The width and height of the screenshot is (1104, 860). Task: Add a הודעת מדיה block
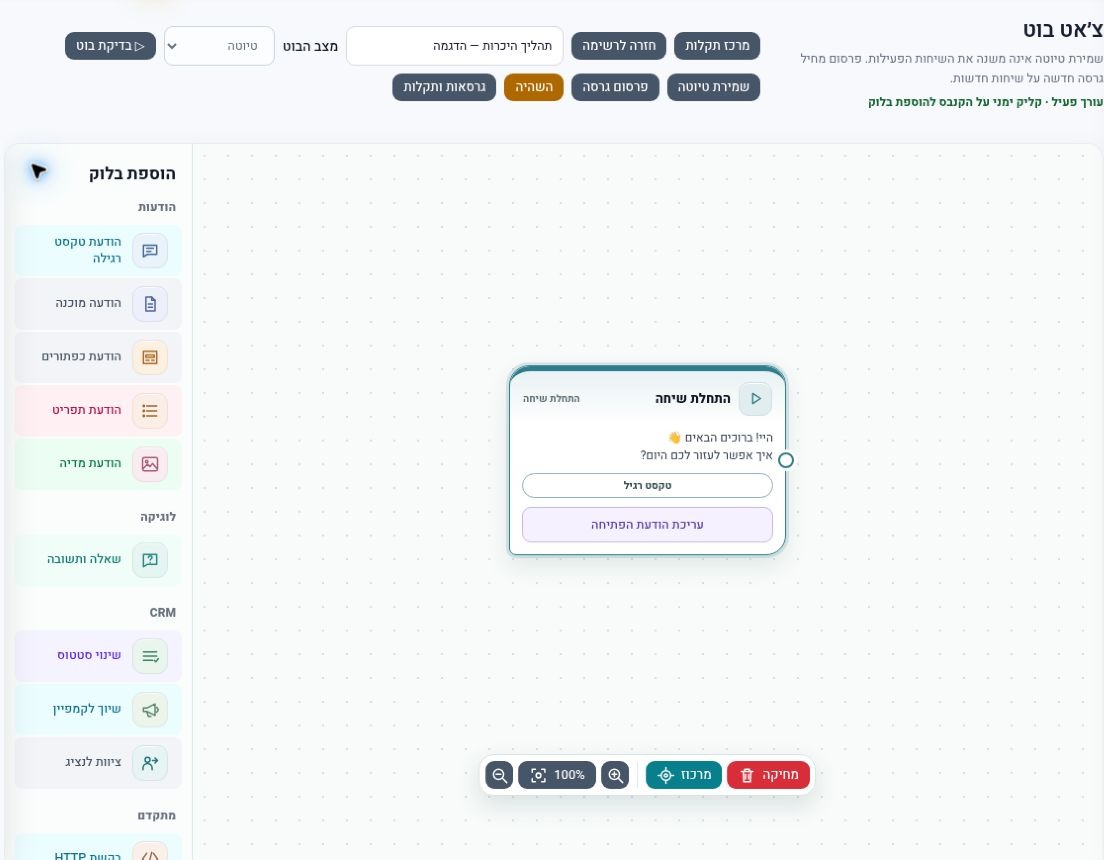(x=98, y=464)
